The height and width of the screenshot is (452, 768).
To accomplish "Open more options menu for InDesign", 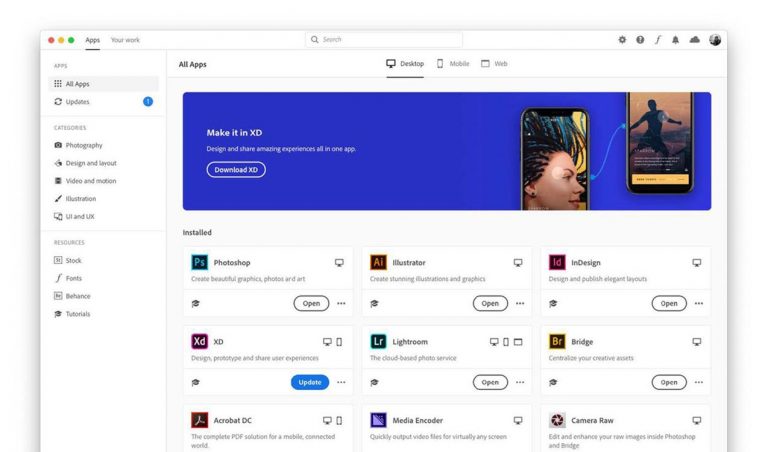I will click(699, 304).
